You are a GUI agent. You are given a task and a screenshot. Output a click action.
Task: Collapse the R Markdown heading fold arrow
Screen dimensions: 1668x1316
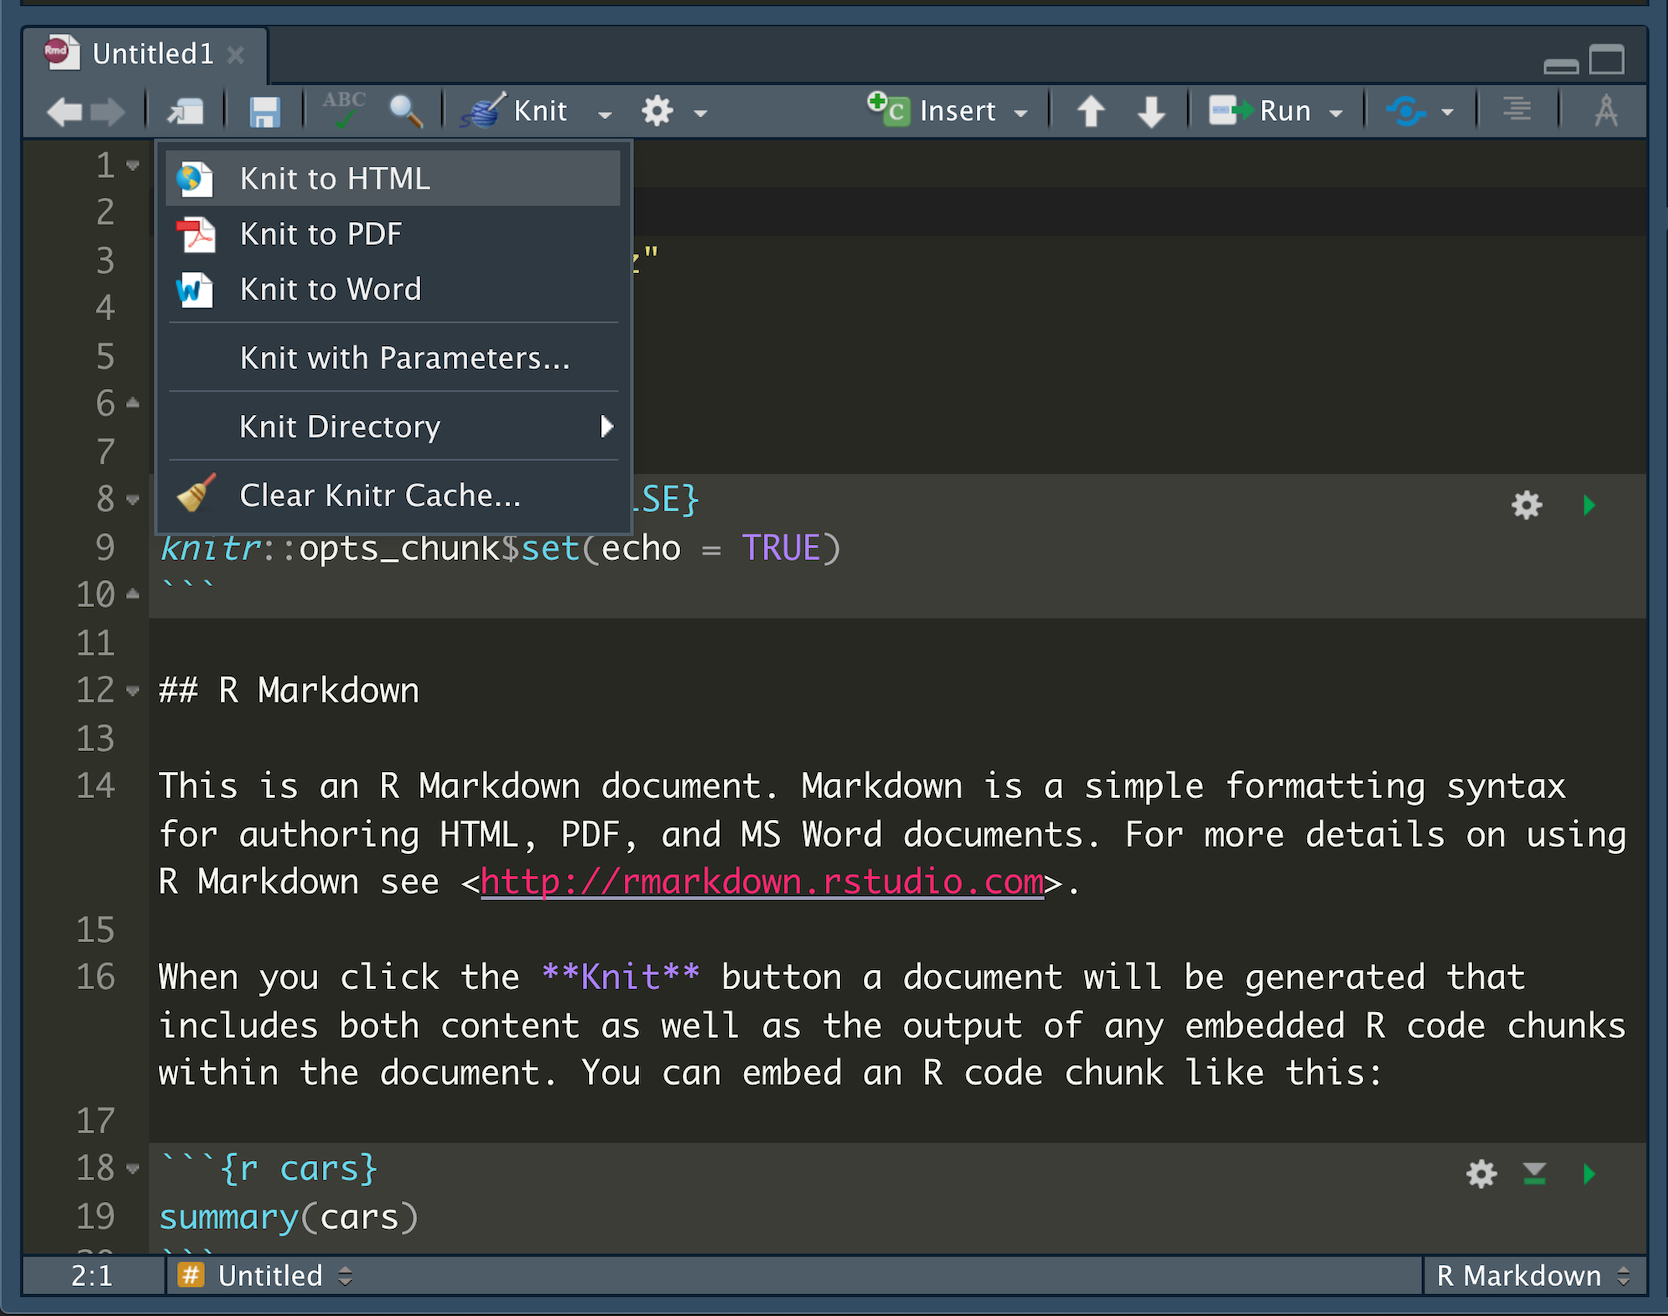tap(133, 690)
